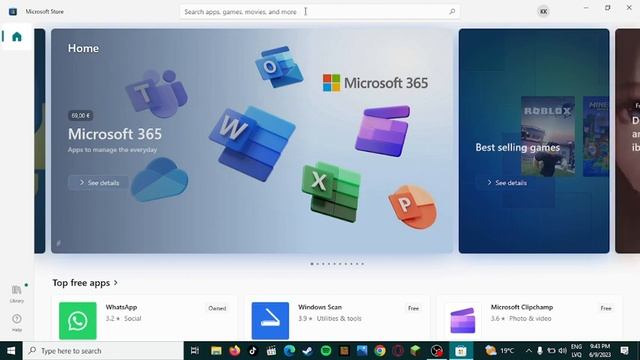
Task: Select the Windows Scan title text
Action: pos(320,307)
